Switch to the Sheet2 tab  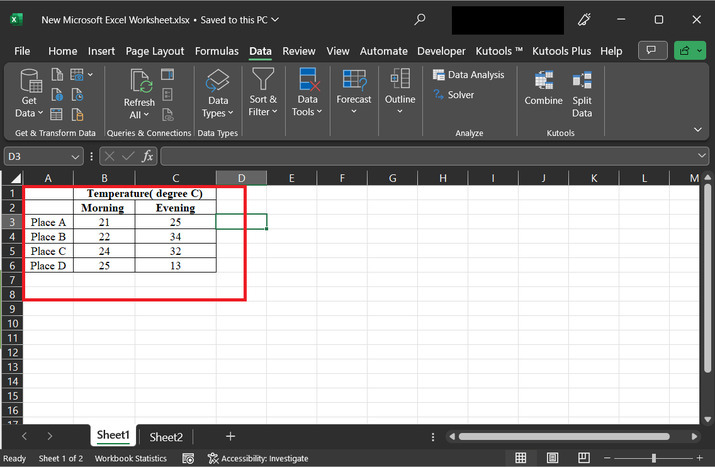pyautogui.click(x=166, y=437)
